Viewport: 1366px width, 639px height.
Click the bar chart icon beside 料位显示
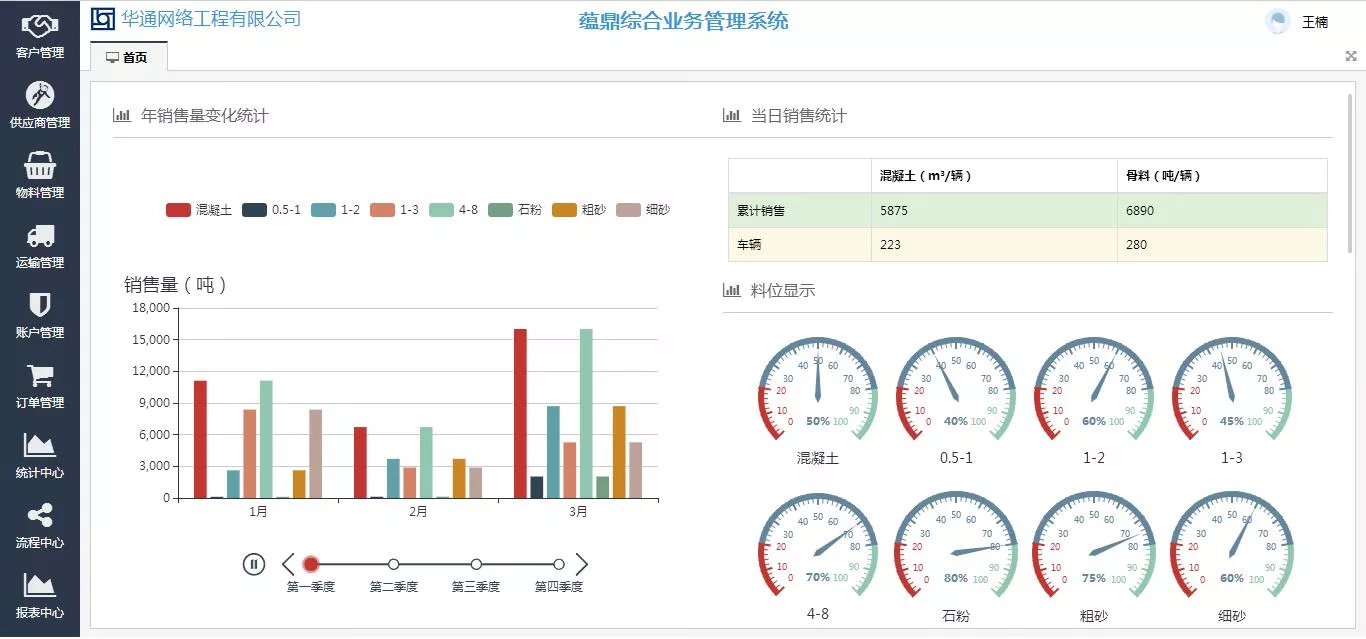coord(731,290)
